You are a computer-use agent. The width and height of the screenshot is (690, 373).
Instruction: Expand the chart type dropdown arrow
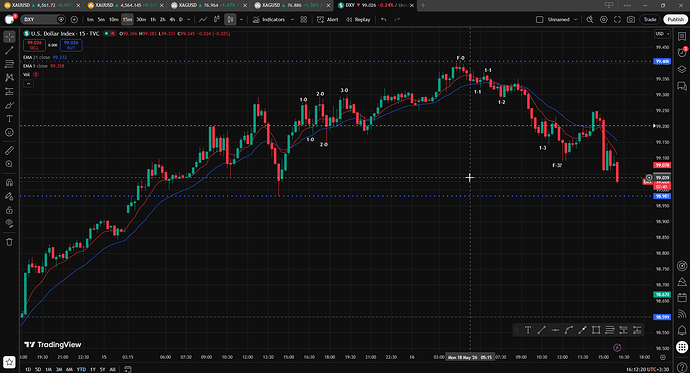pyautogui.click(x=241, y=19)
